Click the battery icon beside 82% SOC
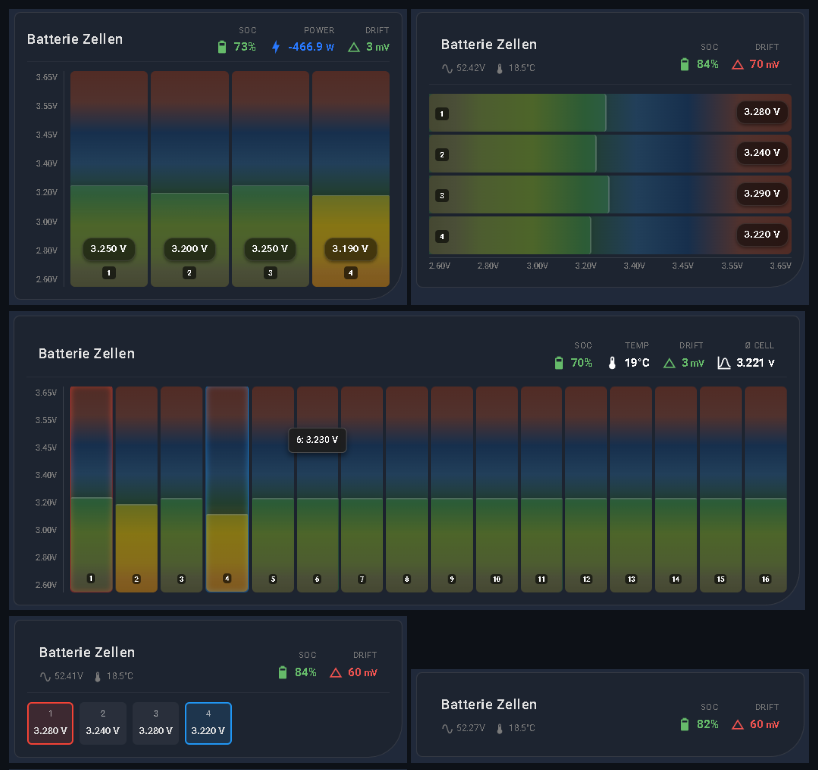Screen dimensions: 818x770 coord(685,724)
